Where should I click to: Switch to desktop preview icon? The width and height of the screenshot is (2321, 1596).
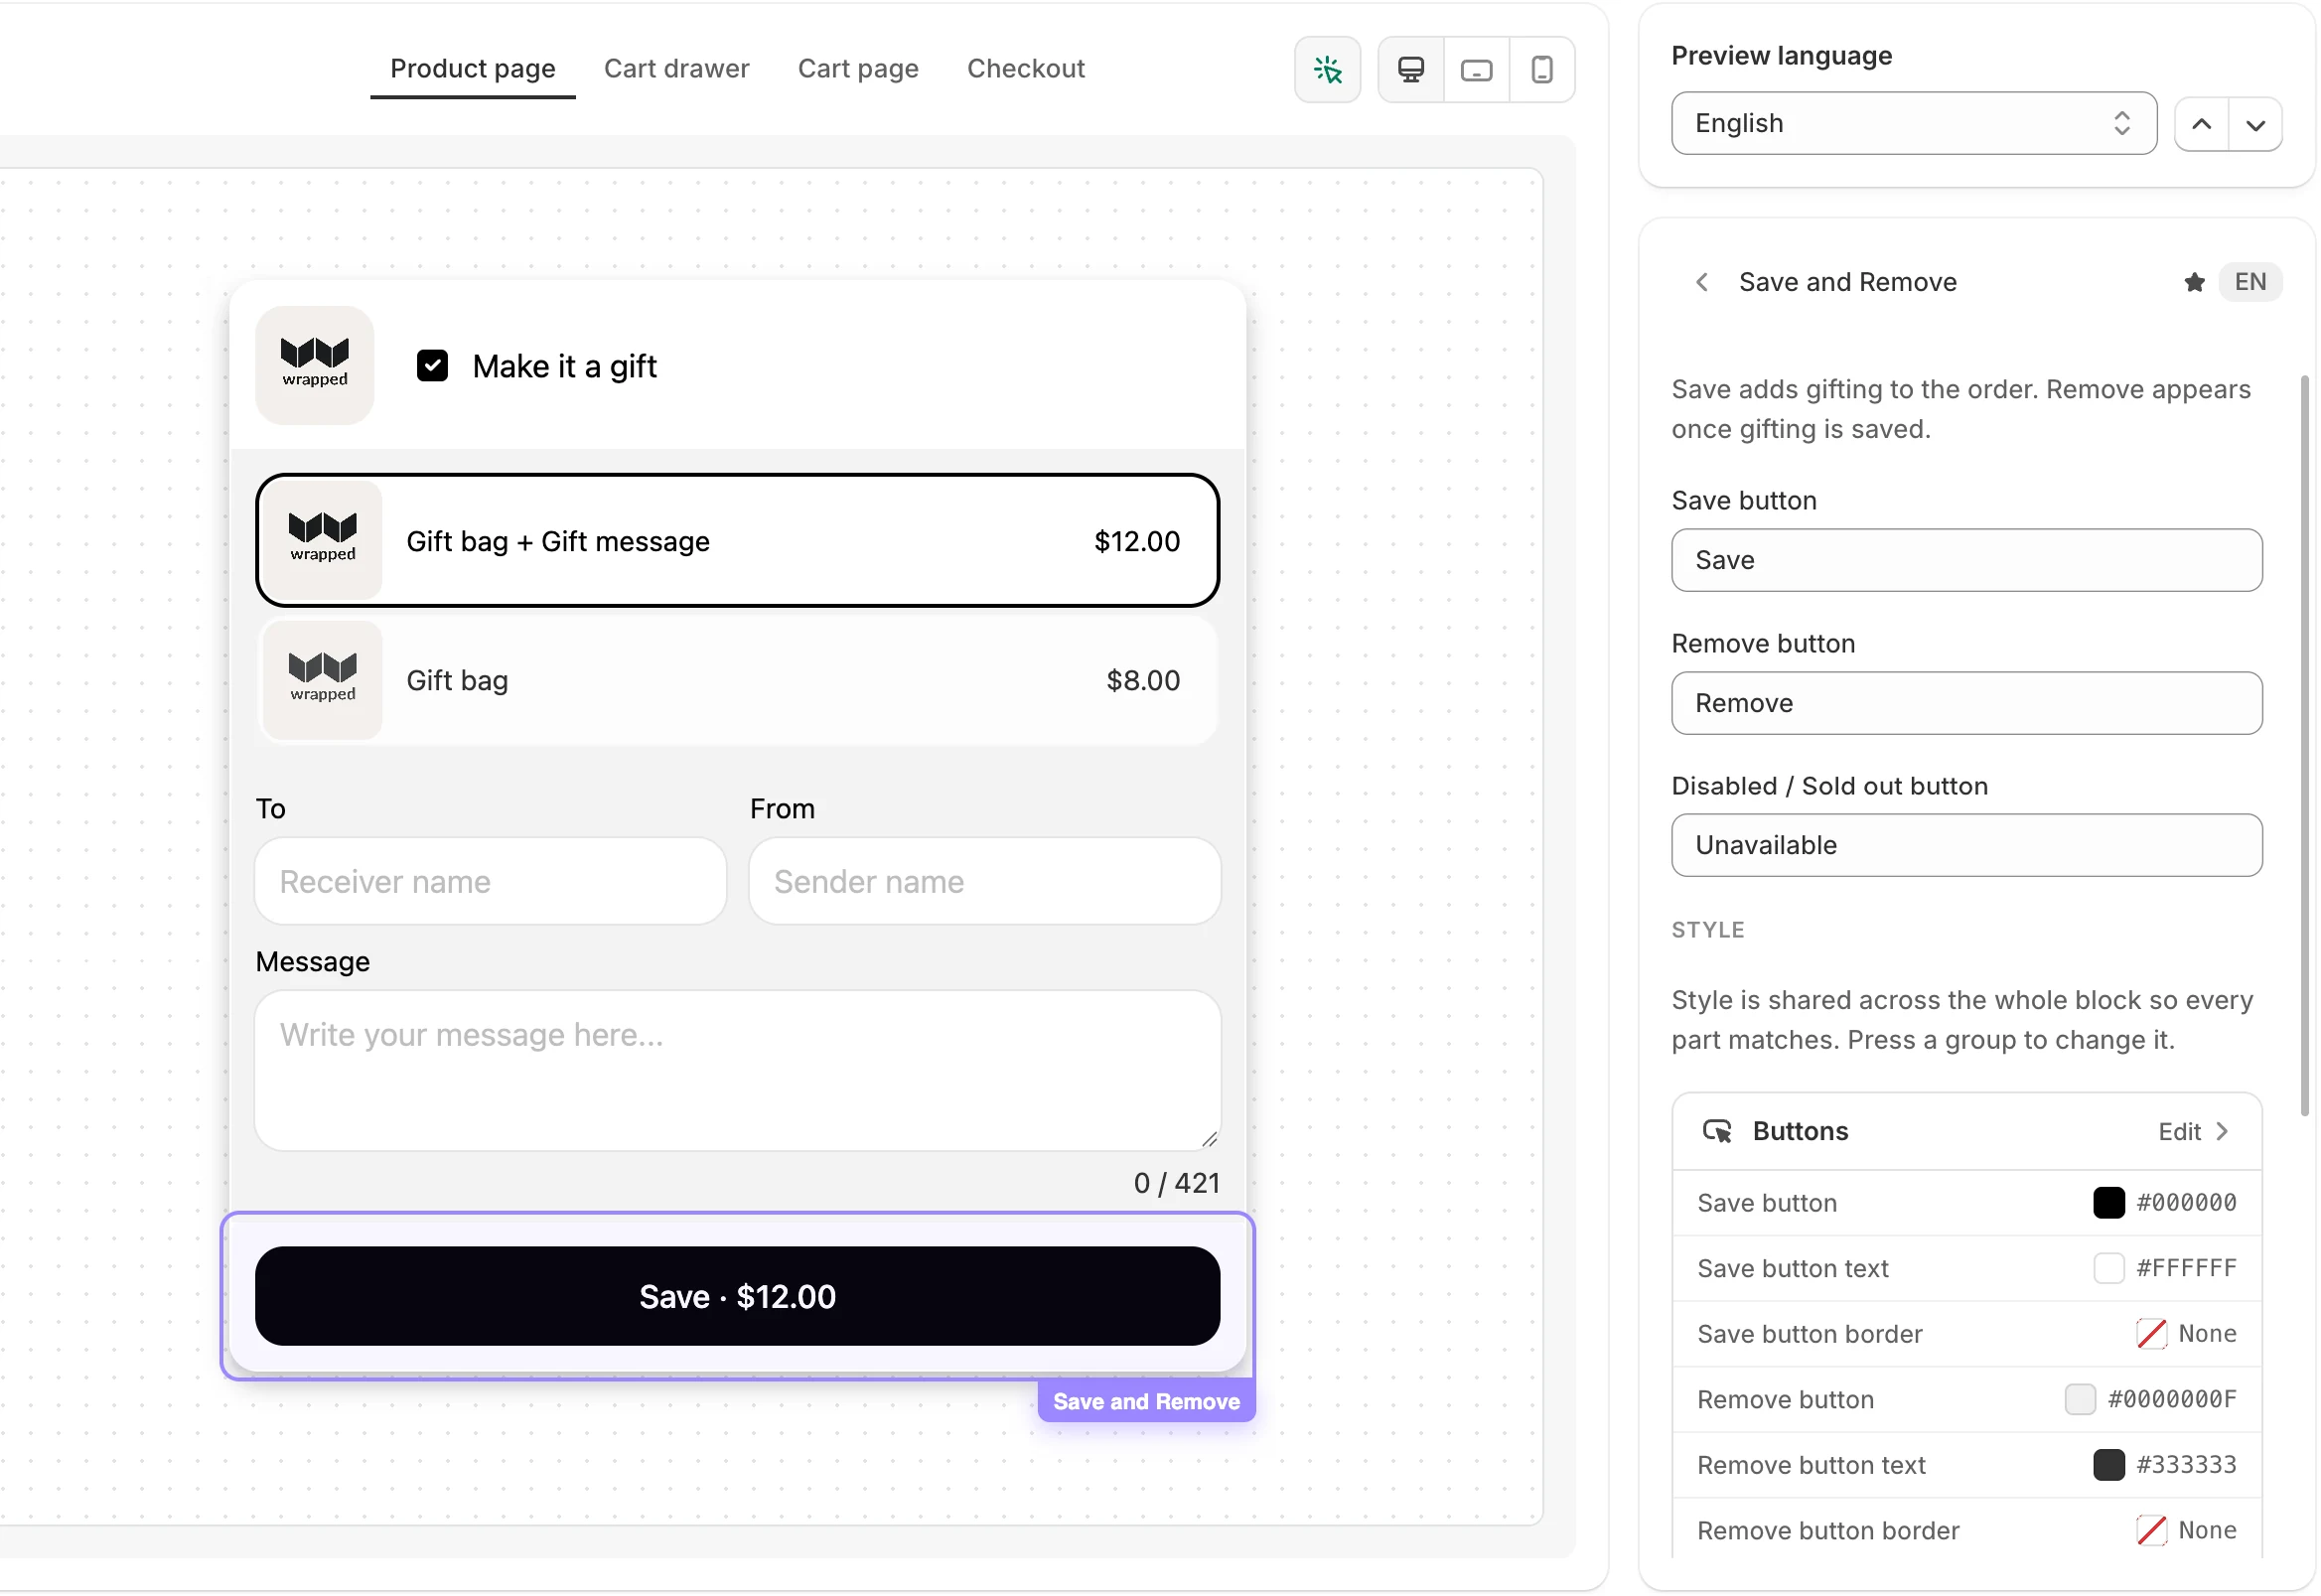tap(1412, 70)
